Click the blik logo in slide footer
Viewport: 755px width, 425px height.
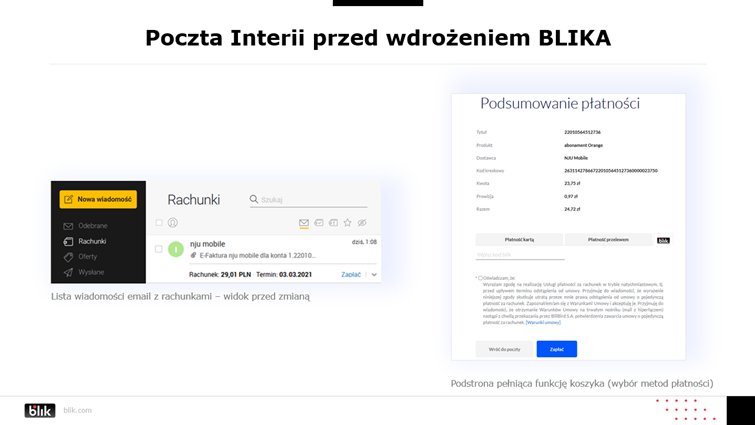[40, 411]
